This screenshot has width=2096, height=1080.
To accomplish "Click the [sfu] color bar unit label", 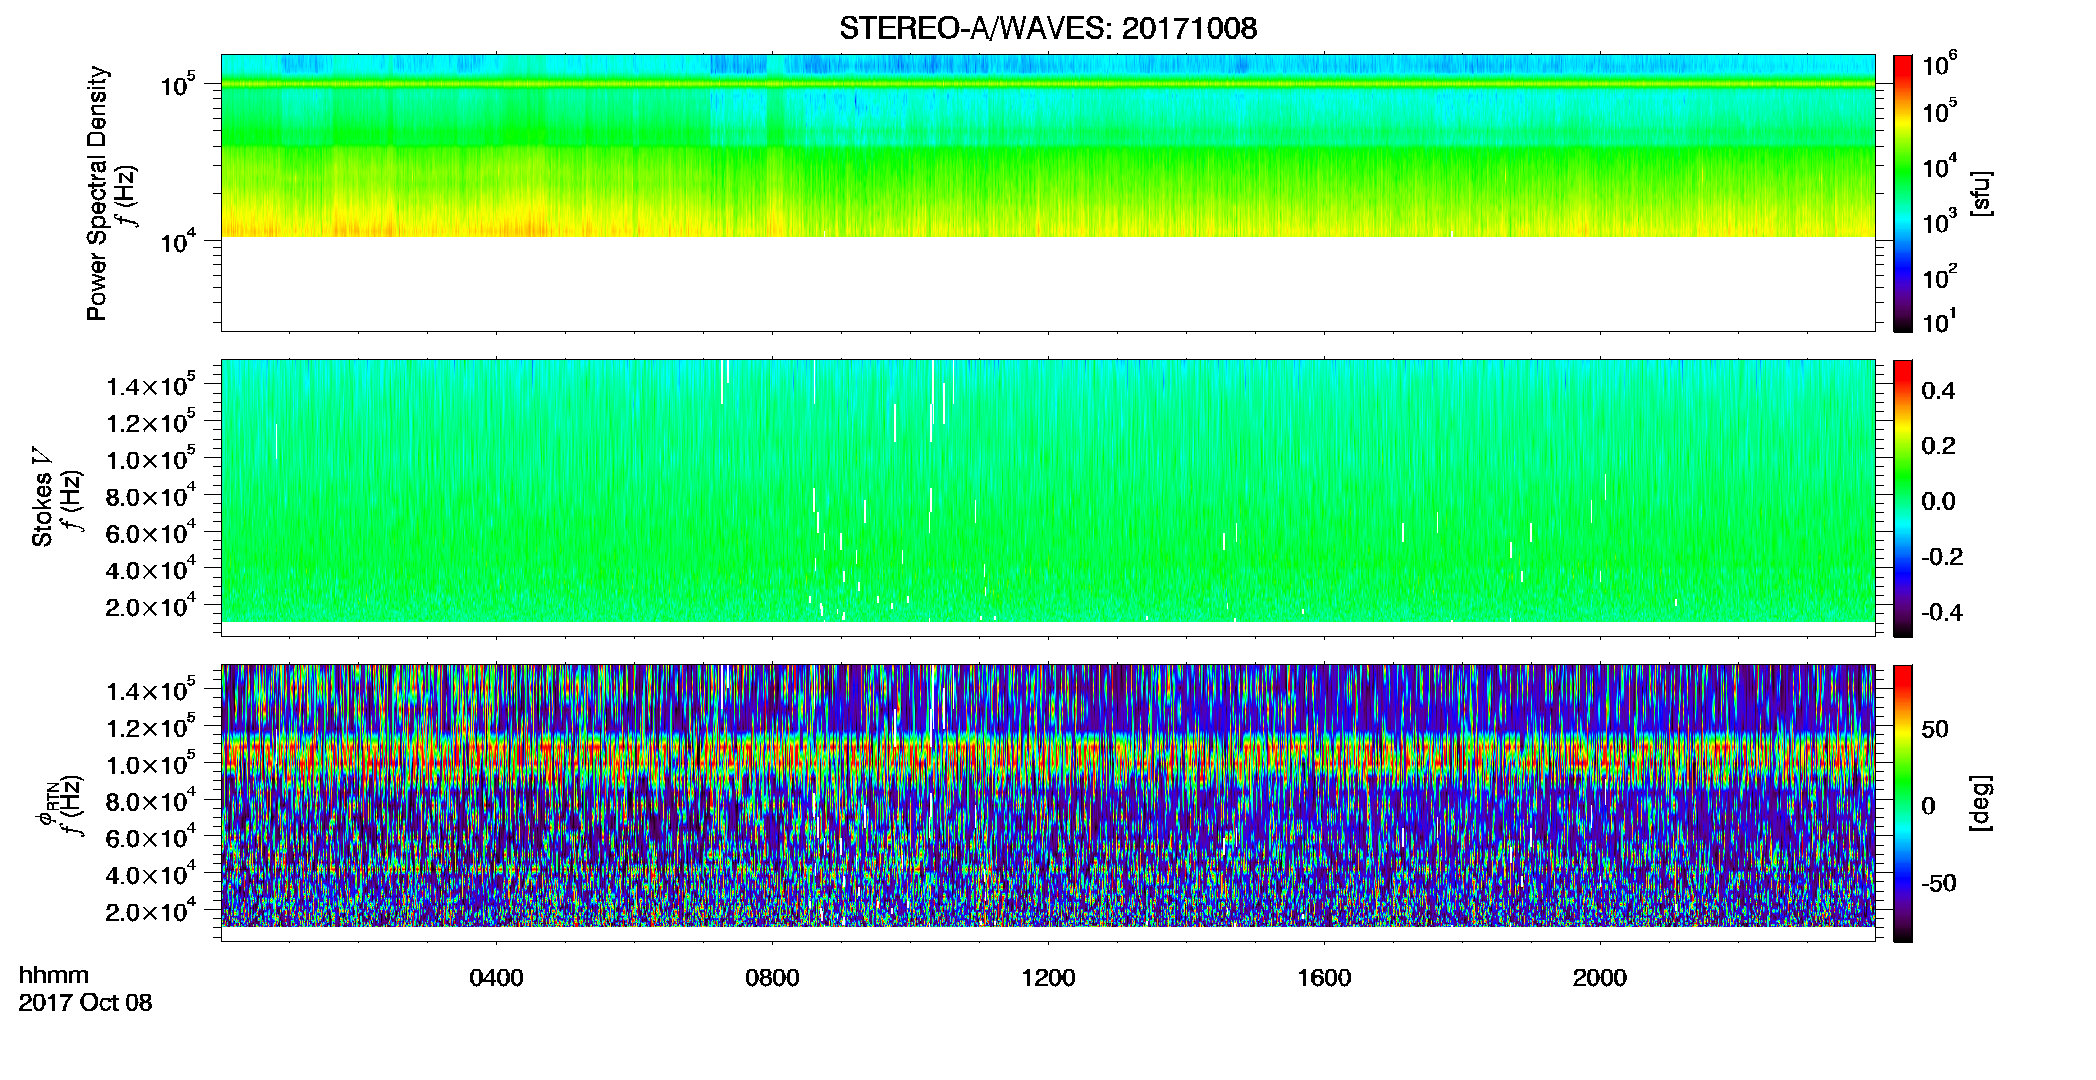I will [x=1981, y=193].
